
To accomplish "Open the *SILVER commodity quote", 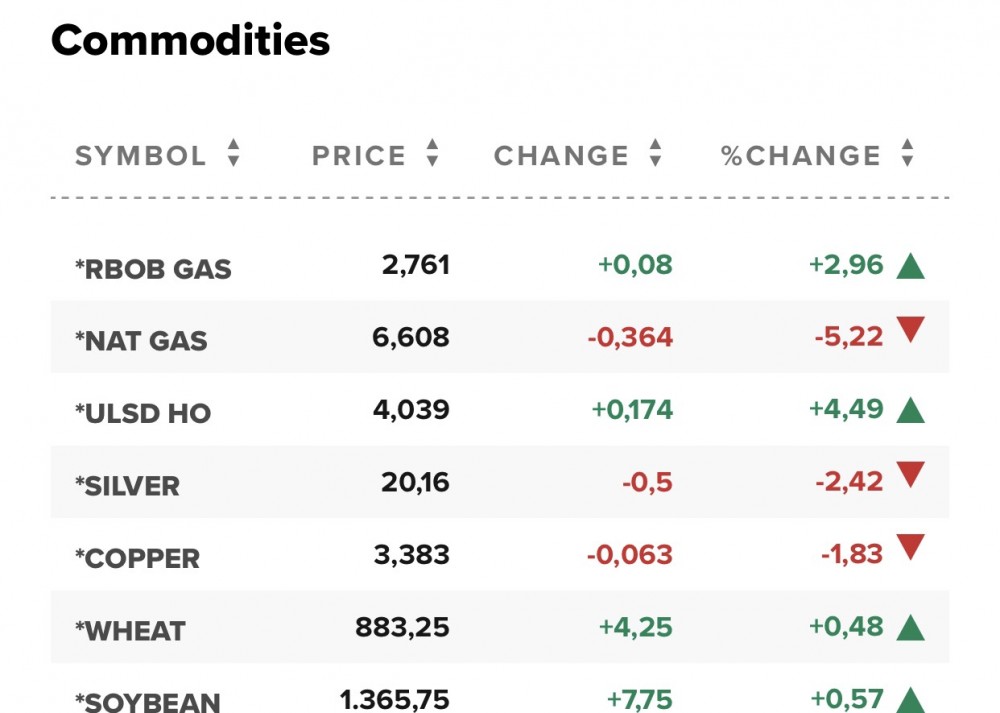I will pyautogui.click(x=127, y=486).
